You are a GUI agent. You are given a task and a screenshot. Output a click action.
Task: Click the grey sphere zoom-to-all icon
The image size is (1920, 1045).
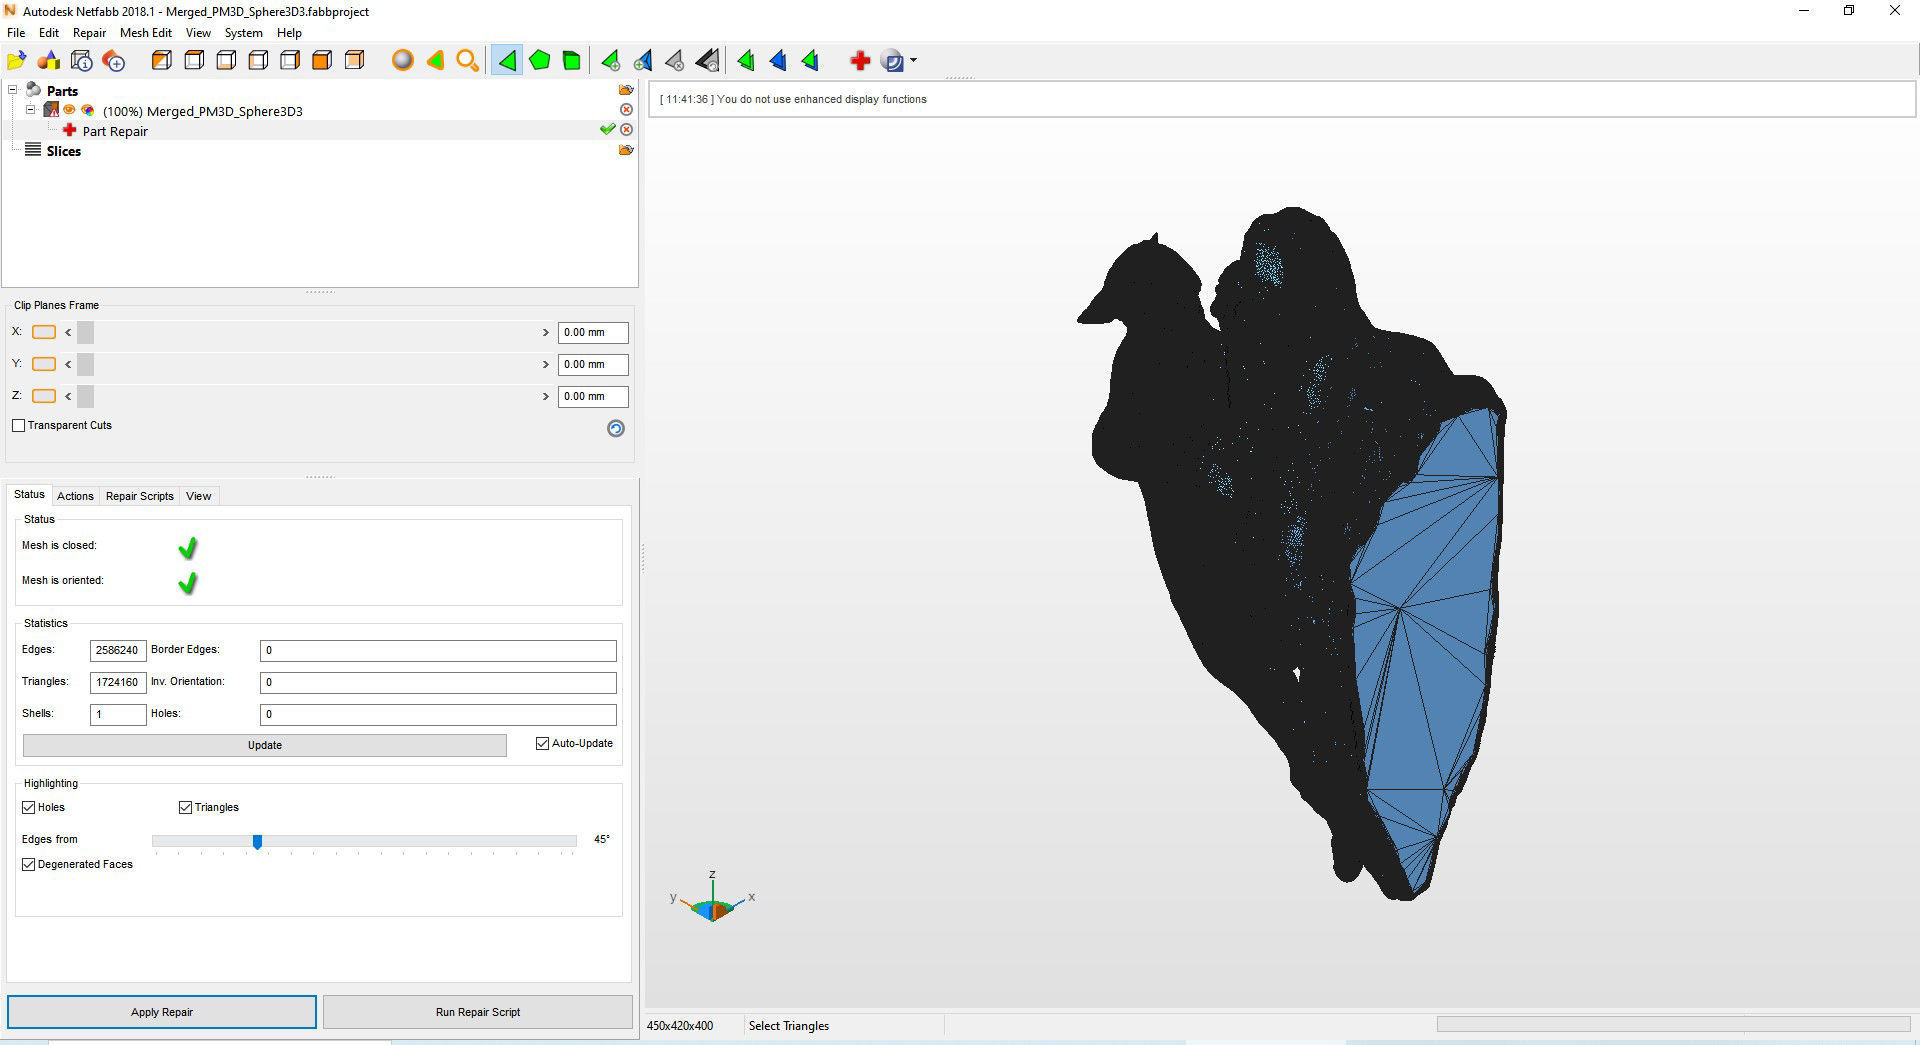402,61
